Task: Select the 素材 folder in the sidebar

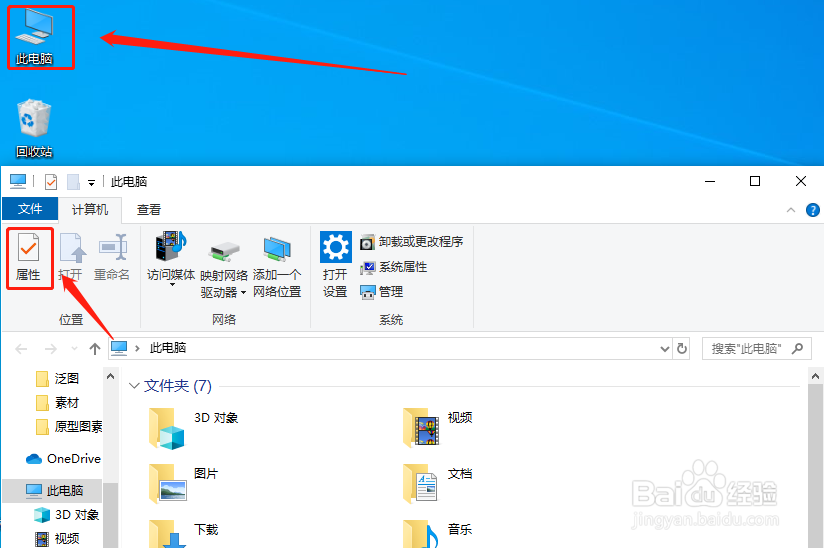Action: pyautogui.click(x=57, y=403)
